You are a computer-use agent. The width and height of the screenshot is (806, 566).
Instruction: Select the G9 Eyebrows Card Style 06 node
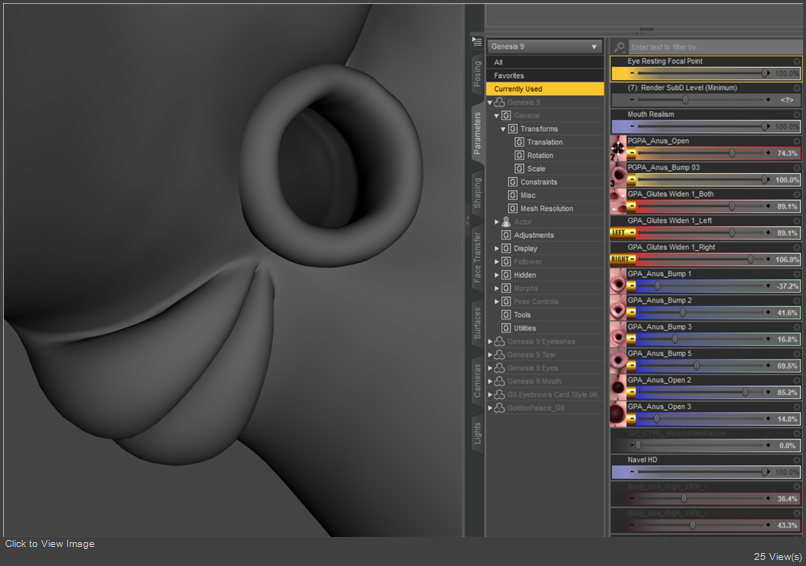pyautogui.click(x=552, y=395)
